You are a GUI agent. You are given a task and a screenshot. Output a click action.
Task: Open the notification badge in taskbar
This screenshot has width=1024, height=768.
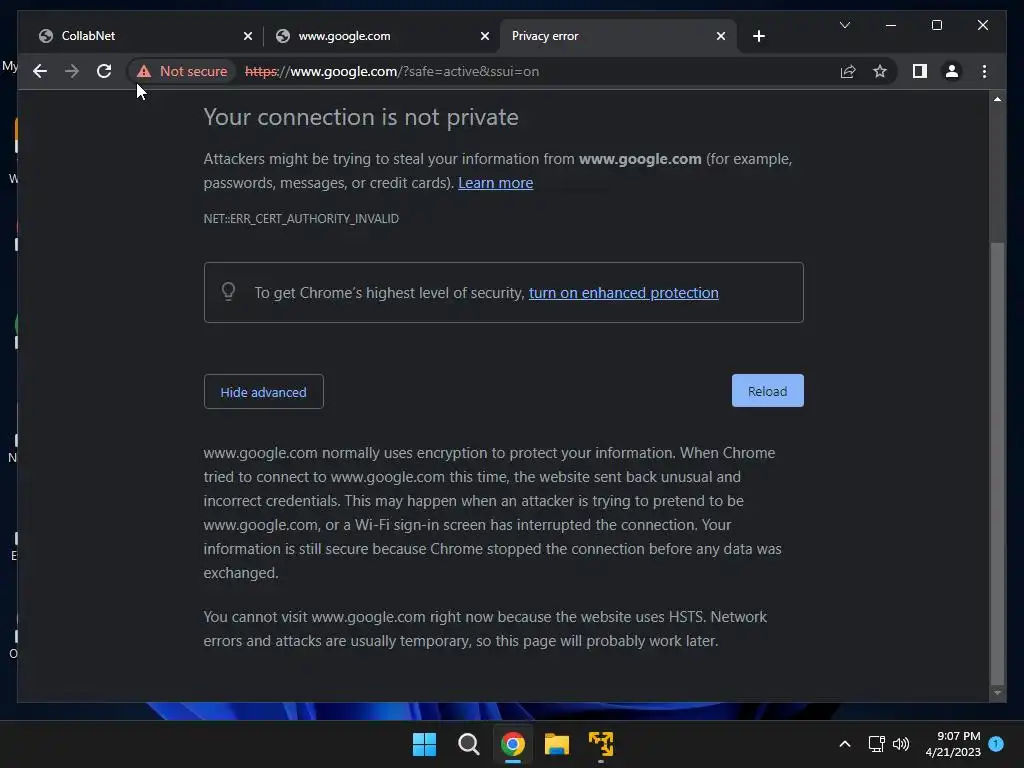(996, 743)
